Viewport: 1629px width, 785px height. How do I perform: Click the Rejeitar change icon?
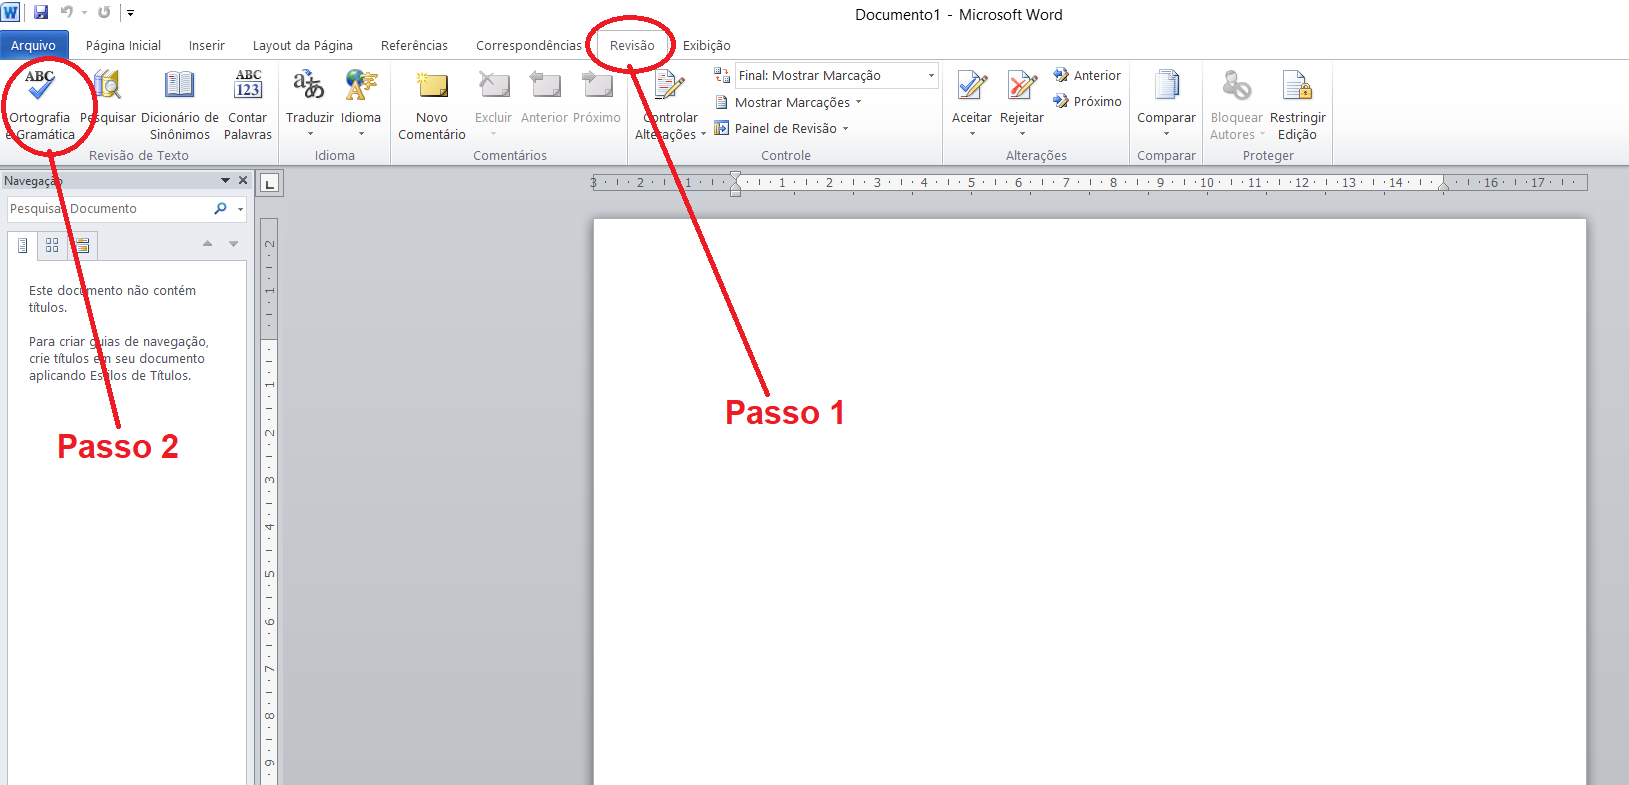tap(1021, 87)
